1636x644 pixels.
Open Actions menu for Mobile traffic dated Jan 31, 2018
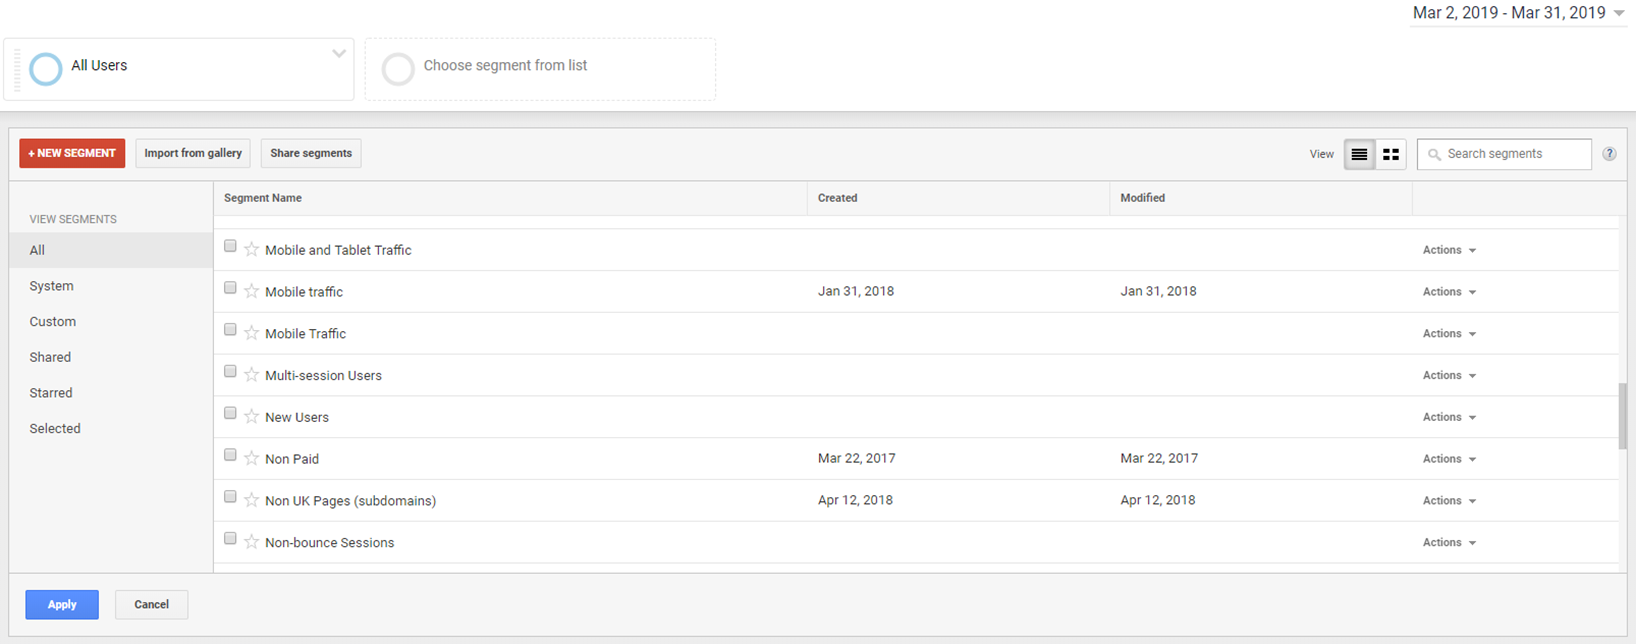pos(1449,292)
